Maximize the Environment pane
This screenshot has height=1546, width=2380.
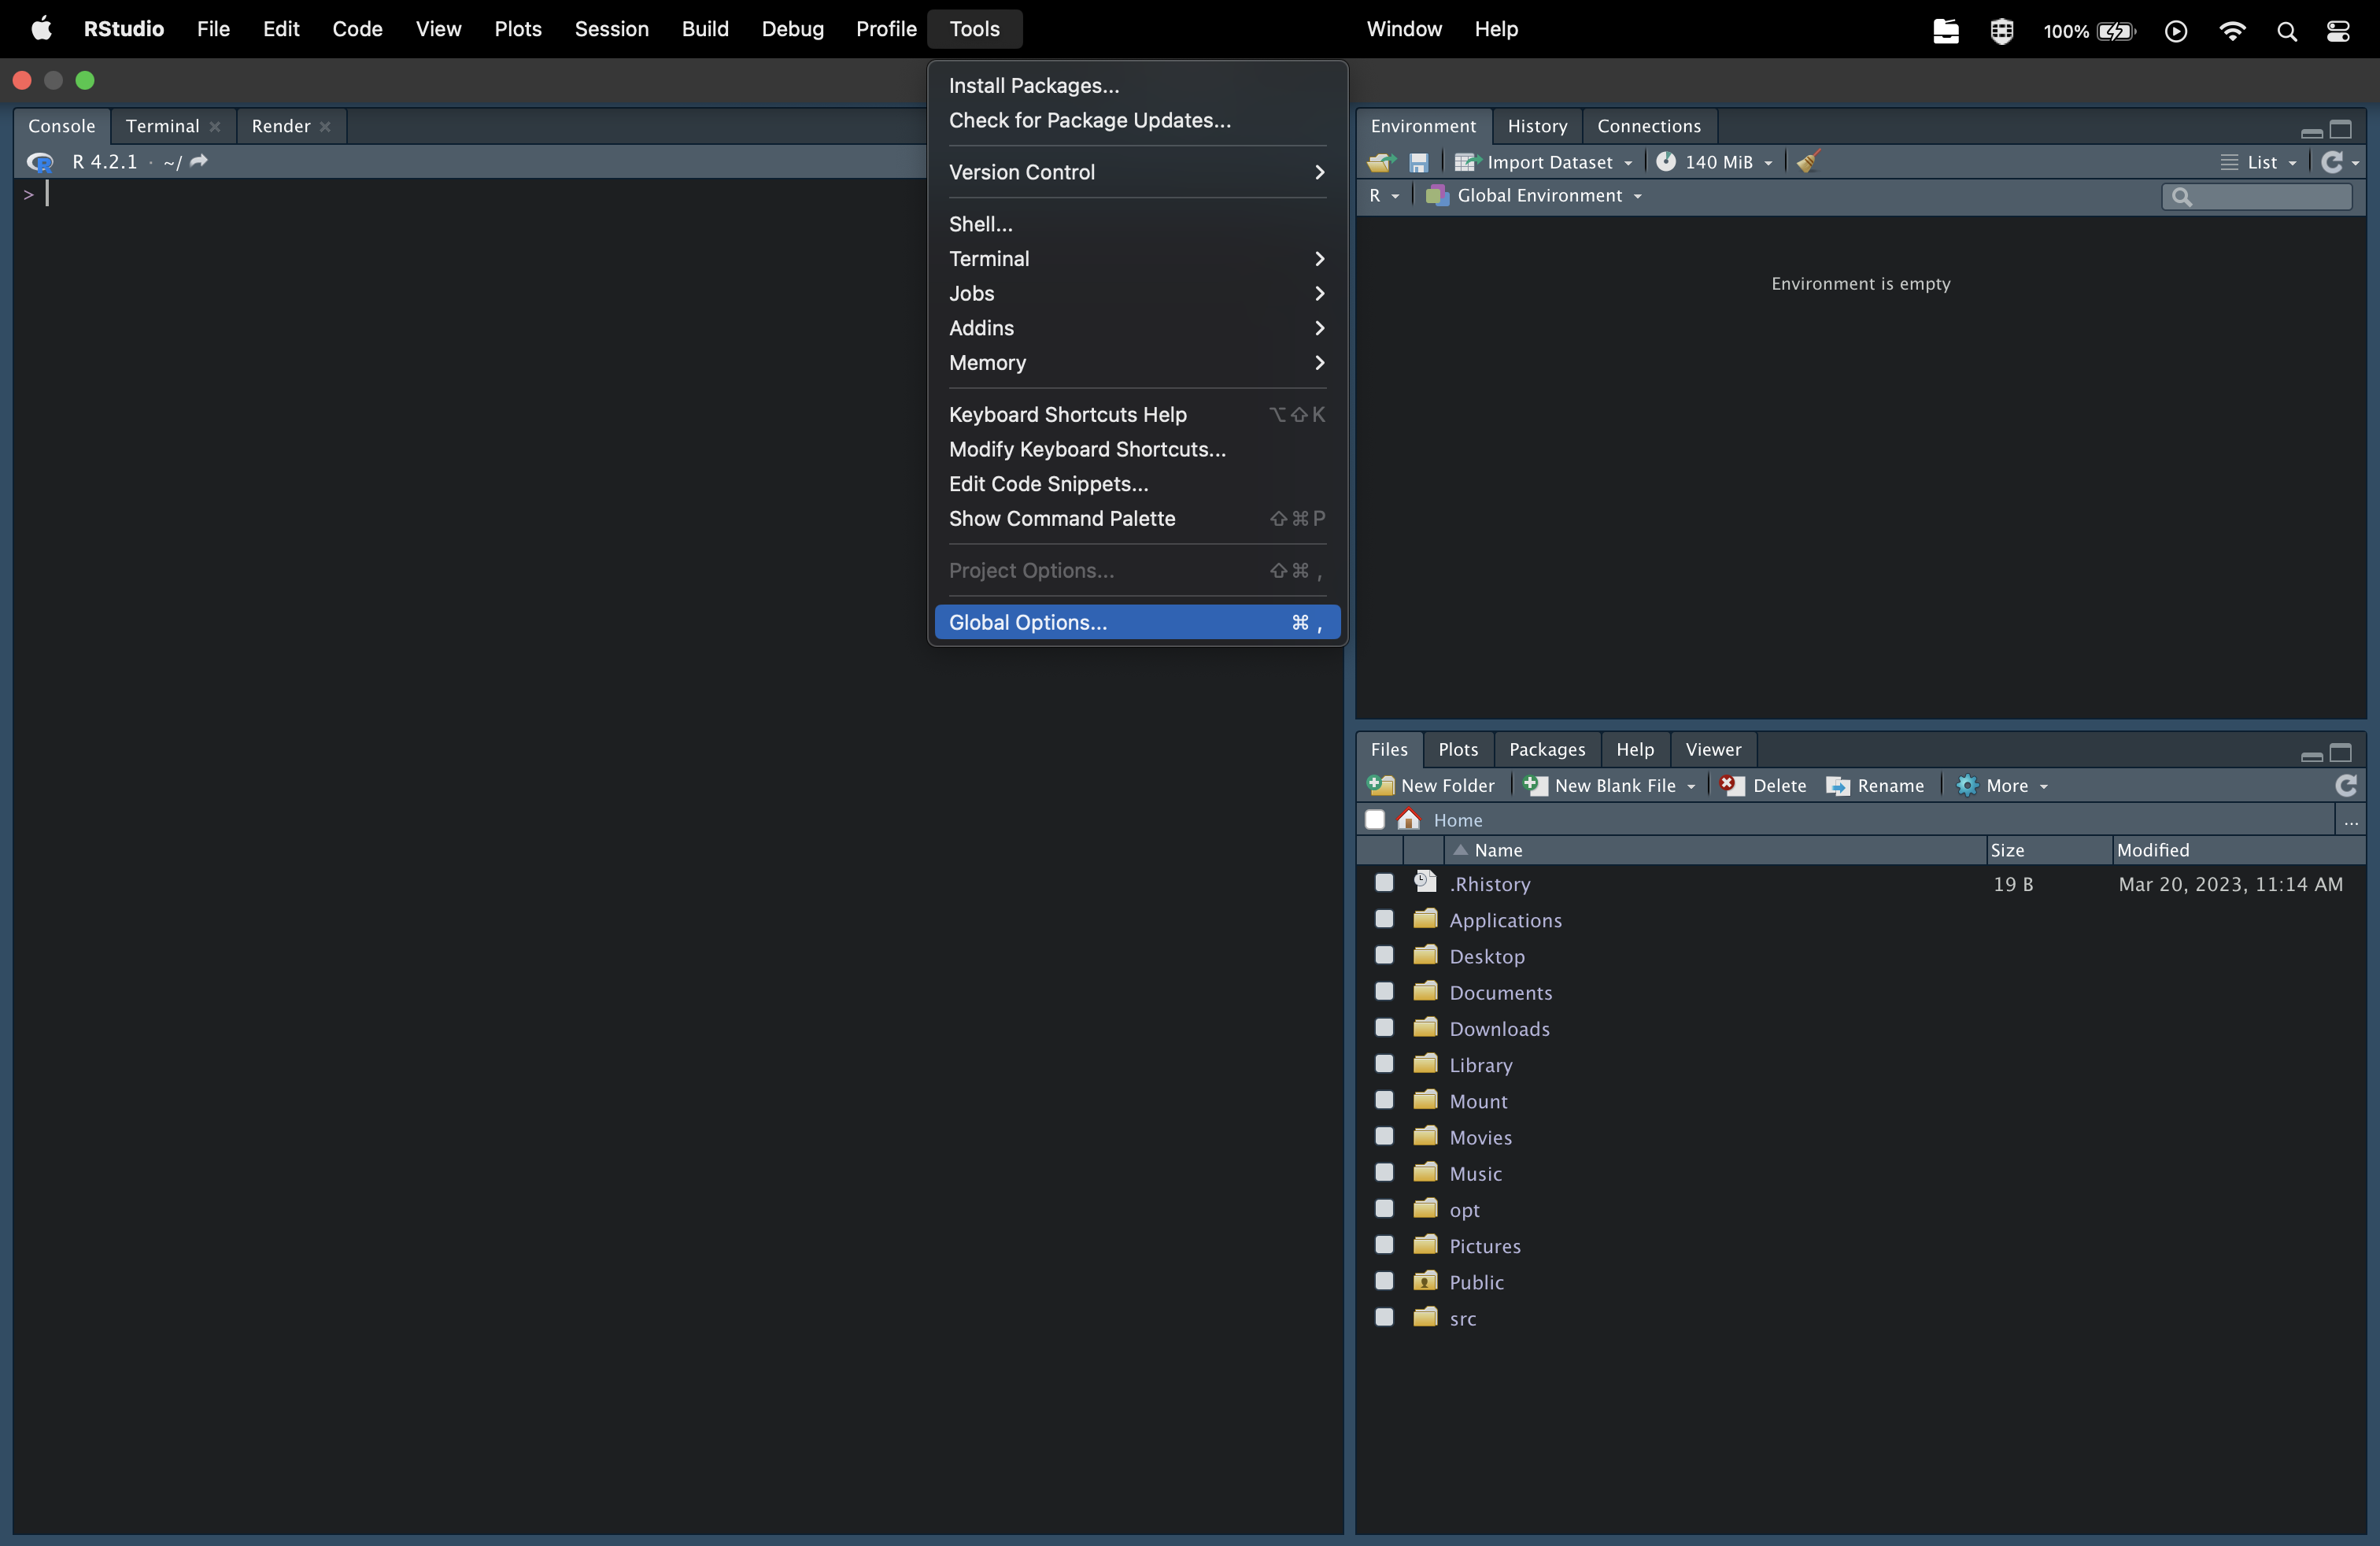point(2341,130)
